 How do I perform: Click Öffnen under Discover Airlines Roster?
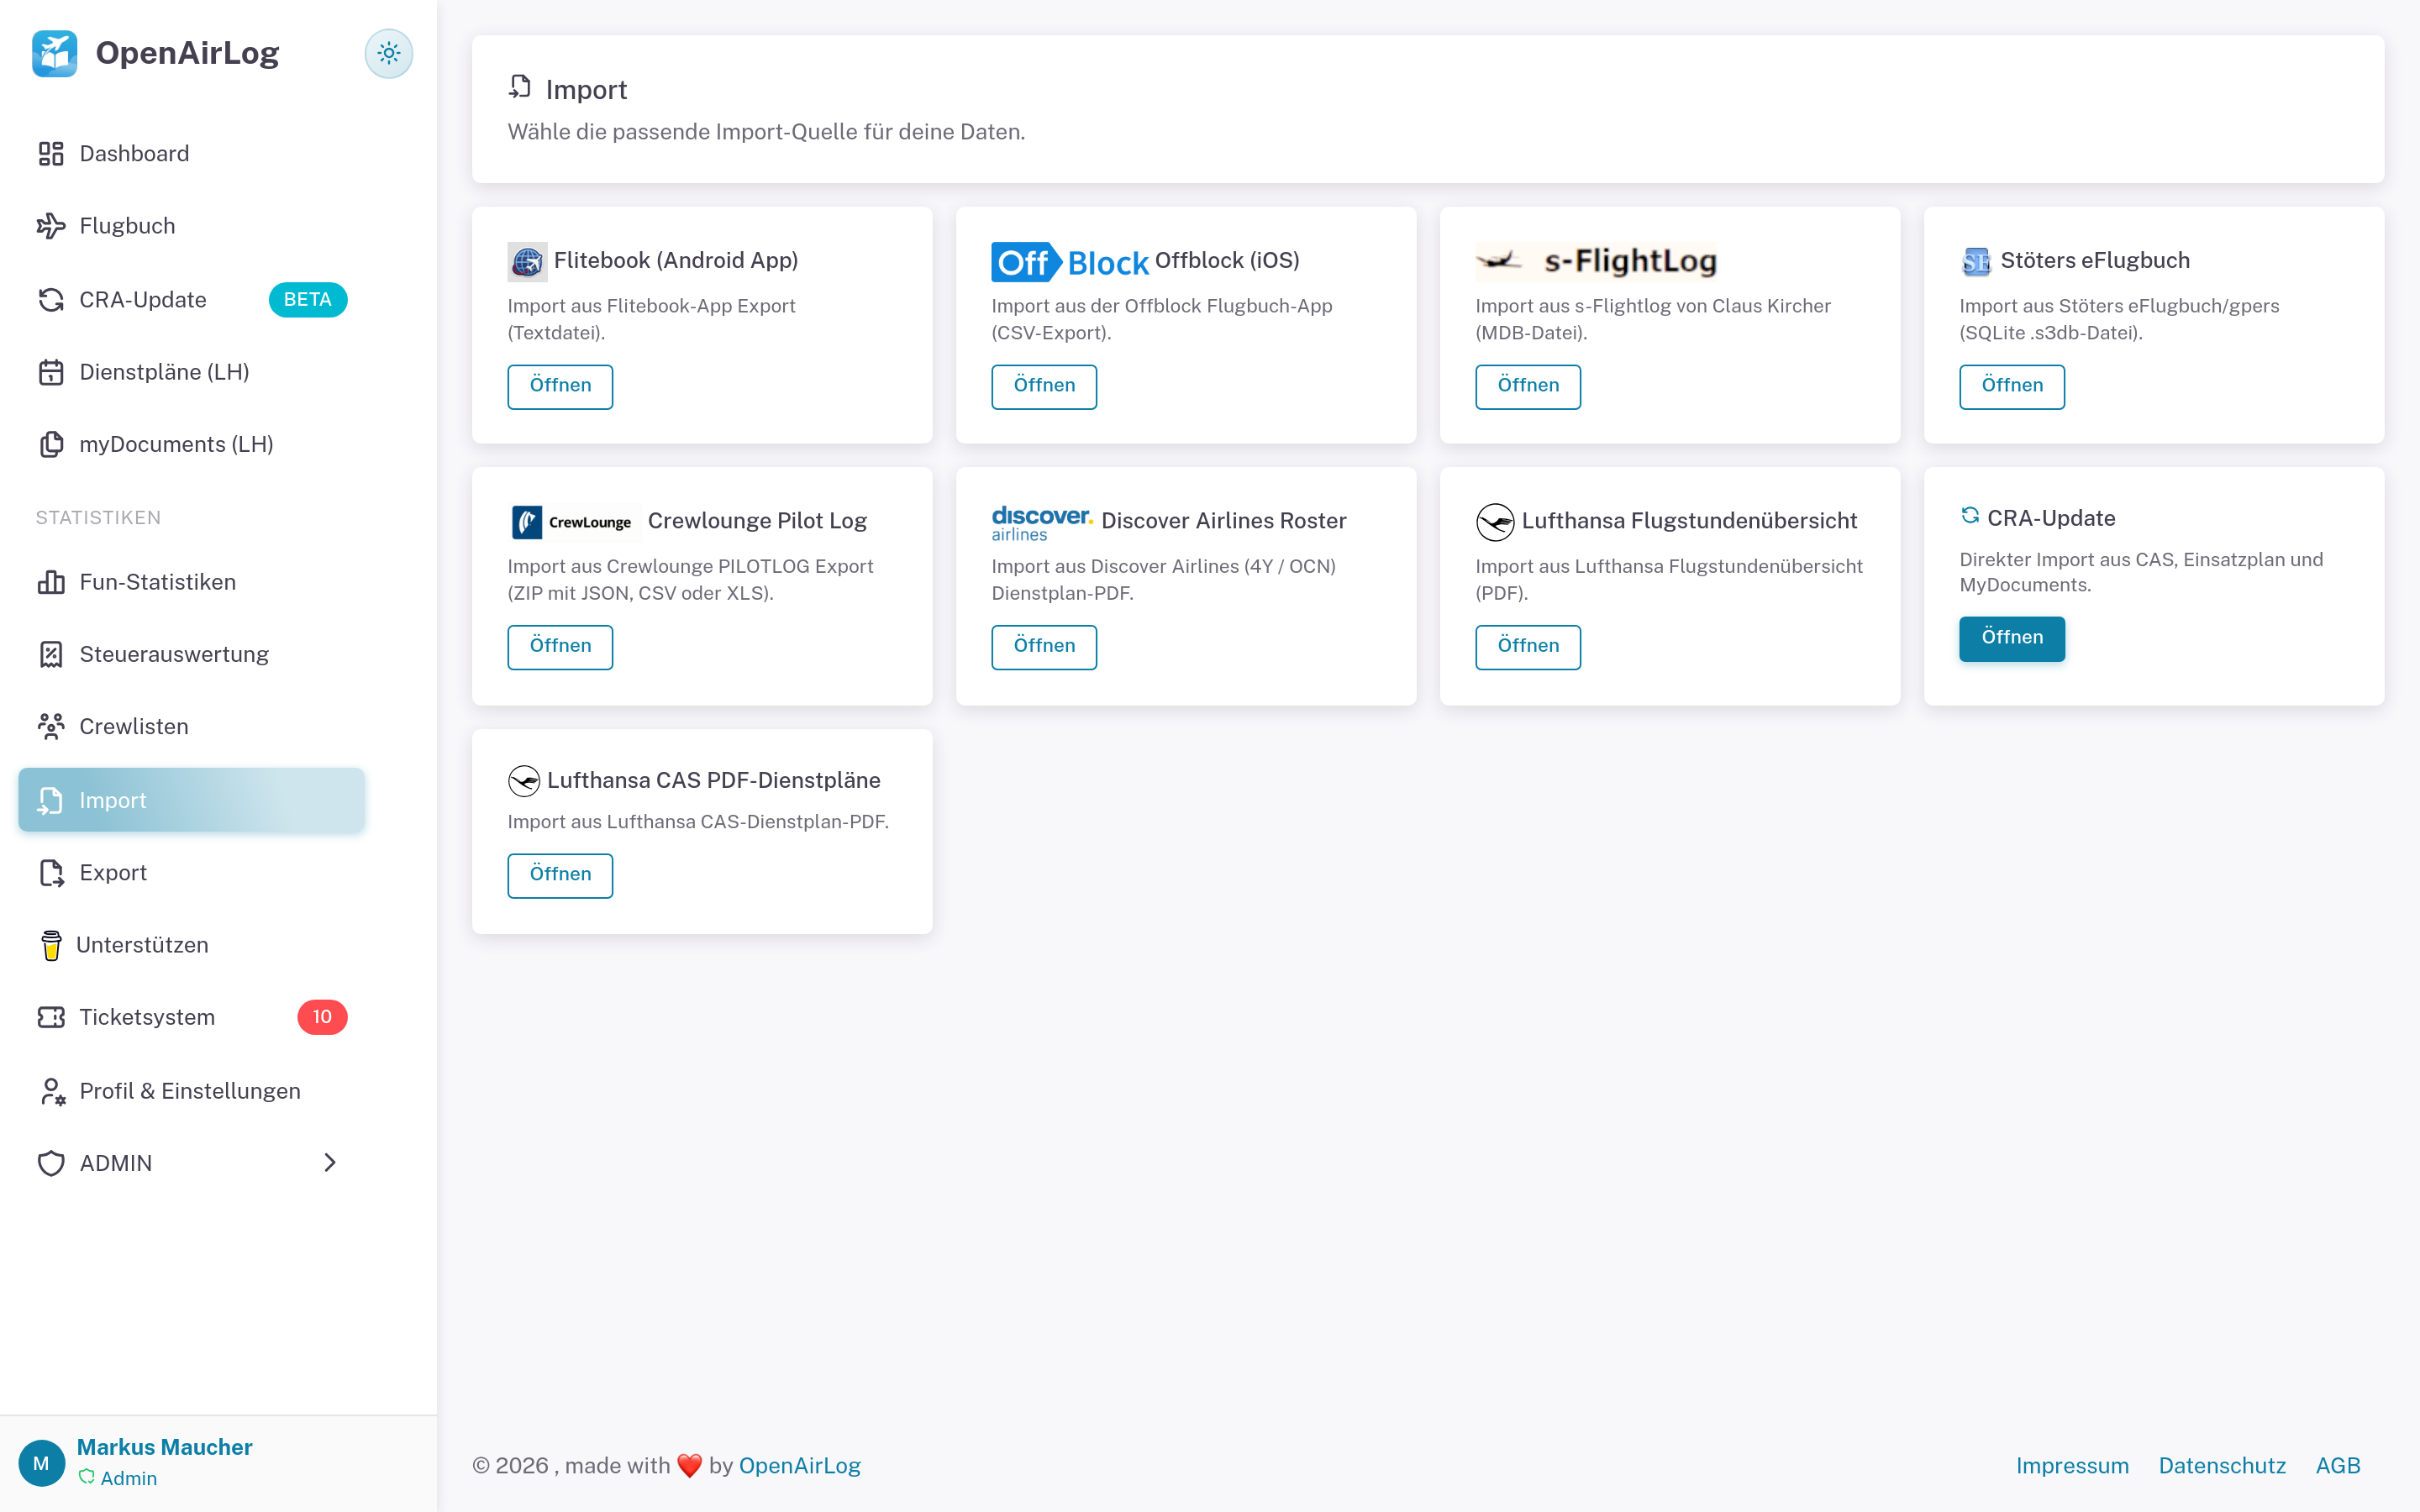pyautogui.click(x=1044, y=646)
